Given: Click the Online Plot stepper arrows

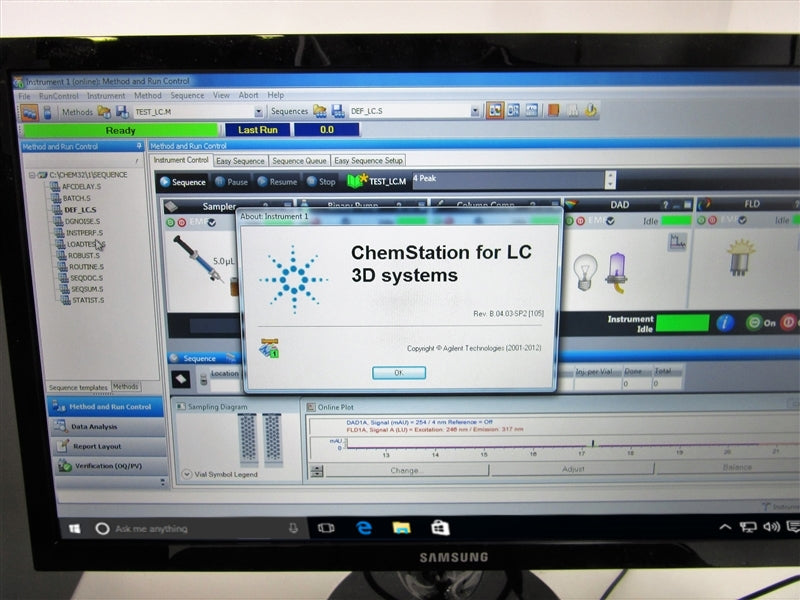Looking at the screenshot, I should click(x=316, y=471).
